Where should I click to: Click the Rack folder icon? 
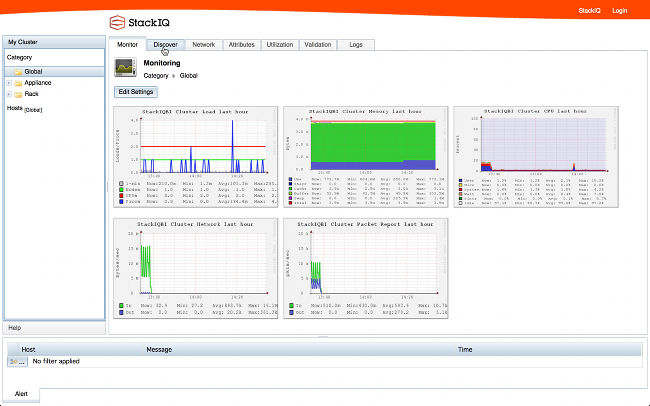coord(18,94)
